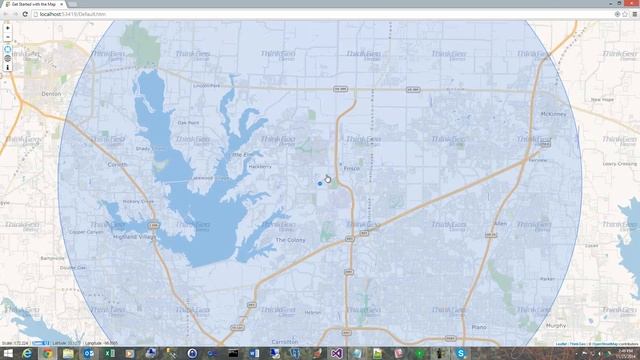Open a new browser tab
Screen dimensions: 640x360
[73, 4]
